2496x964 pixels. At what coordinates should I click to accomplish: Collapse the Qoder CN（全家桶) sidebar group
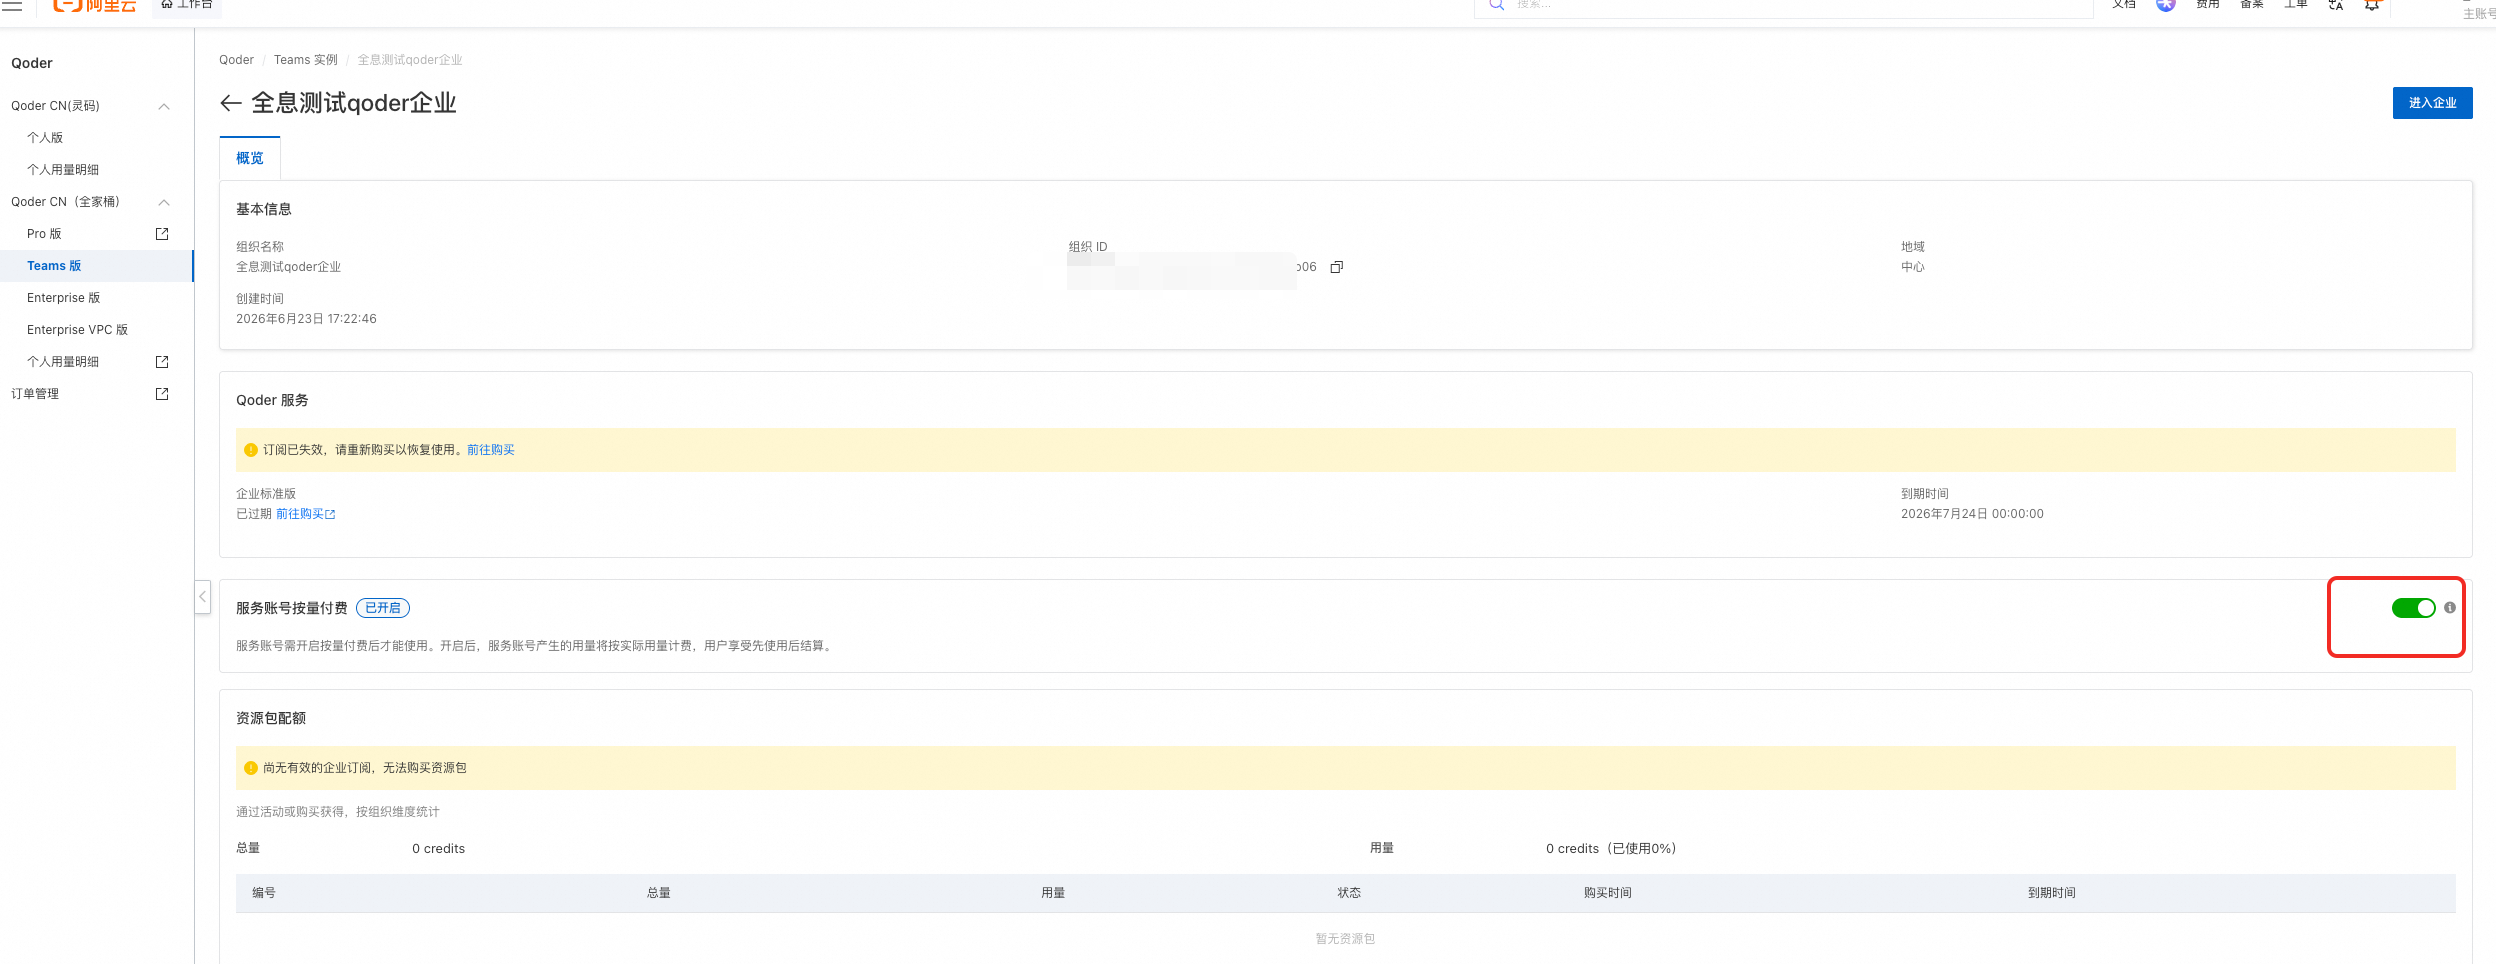coord(164,202)
